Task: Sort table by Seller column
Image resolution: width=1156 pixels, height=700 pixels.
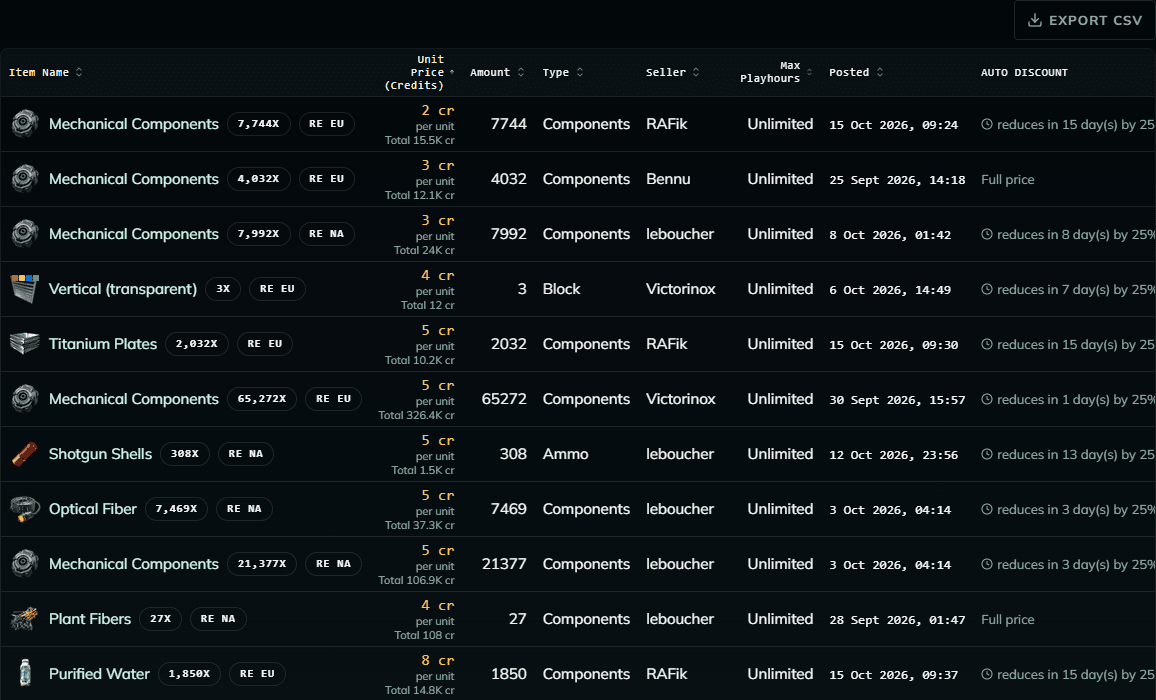Action: (672, 72)
